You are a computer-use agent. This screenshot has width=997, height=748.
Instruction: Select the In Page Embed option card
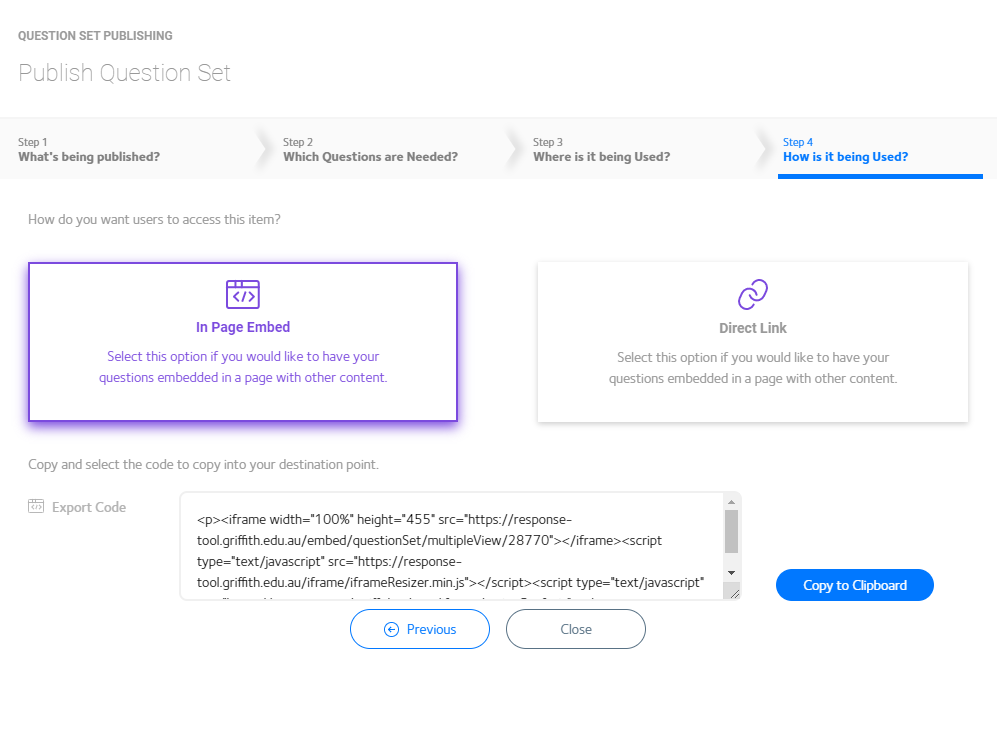point(243,342)
